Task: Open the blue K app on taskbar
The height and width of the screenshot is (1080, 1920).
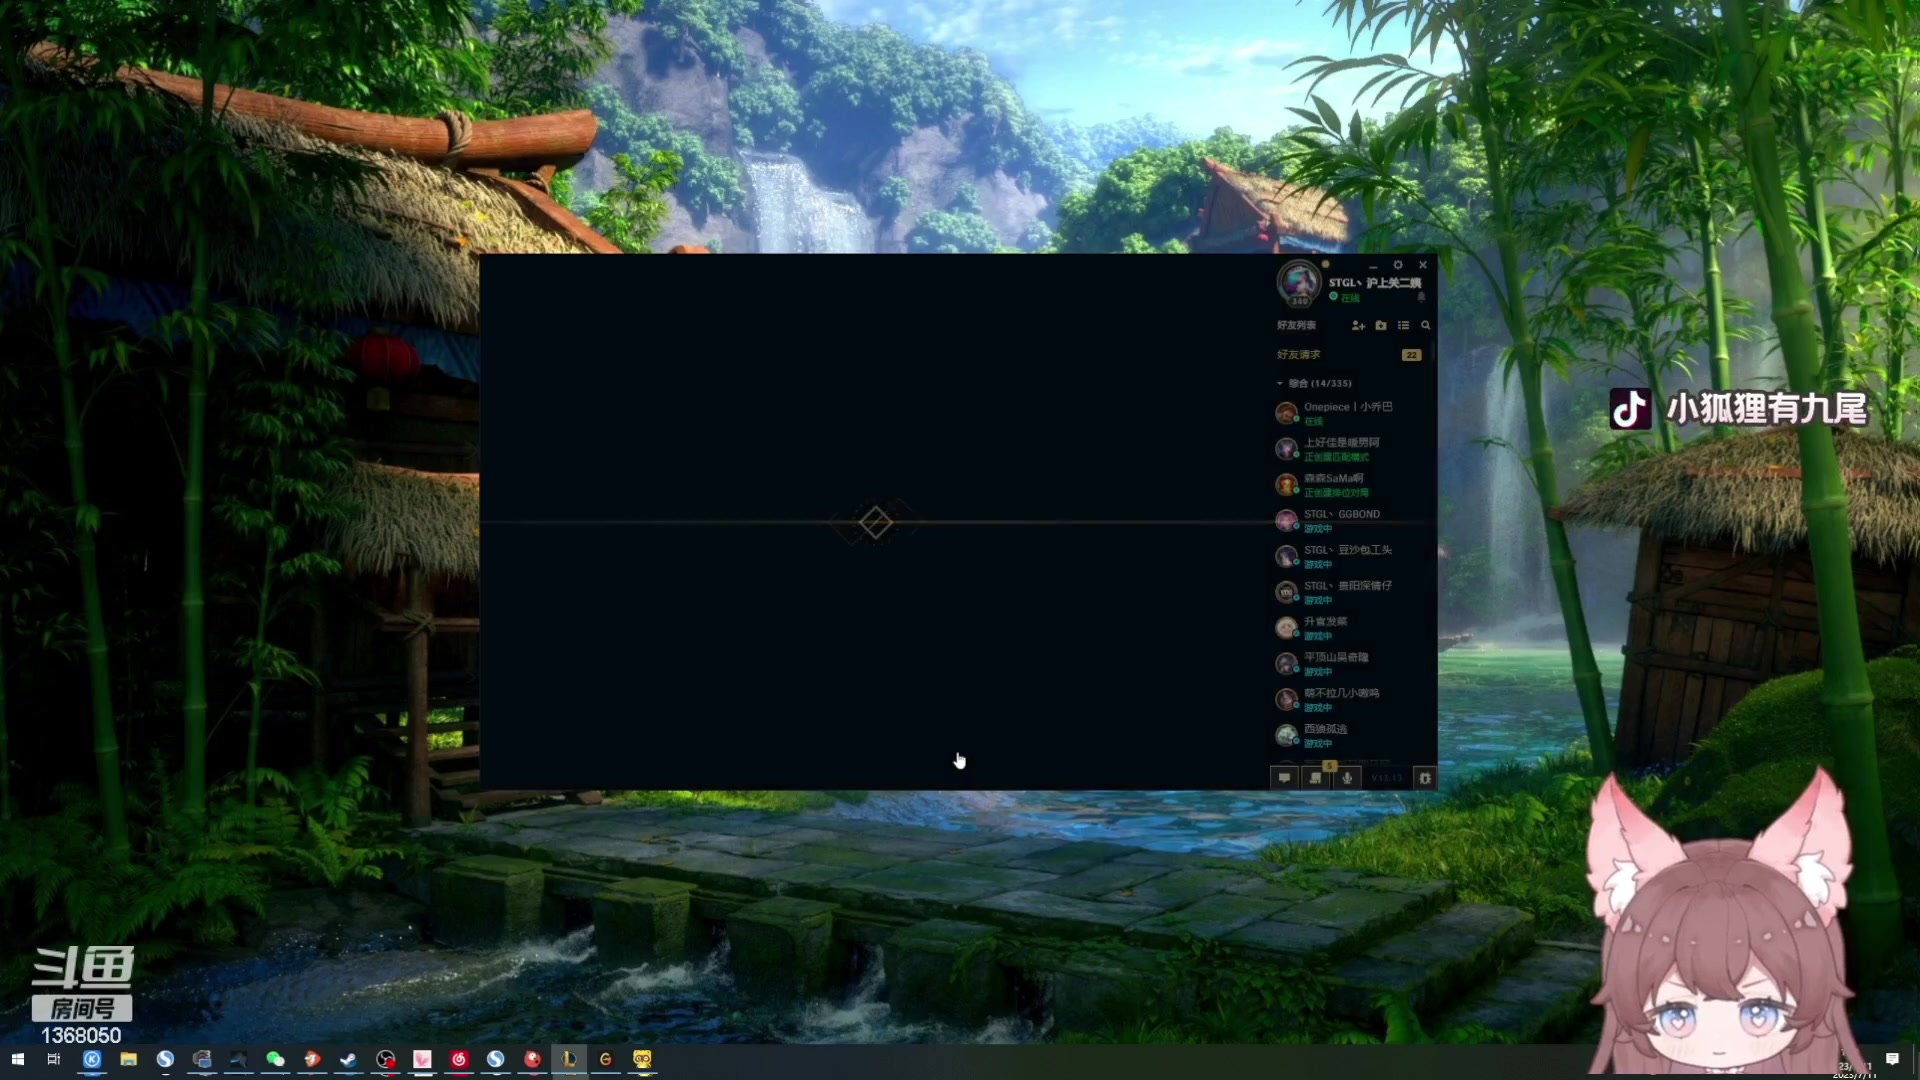Action: [x=92, y=1059]
